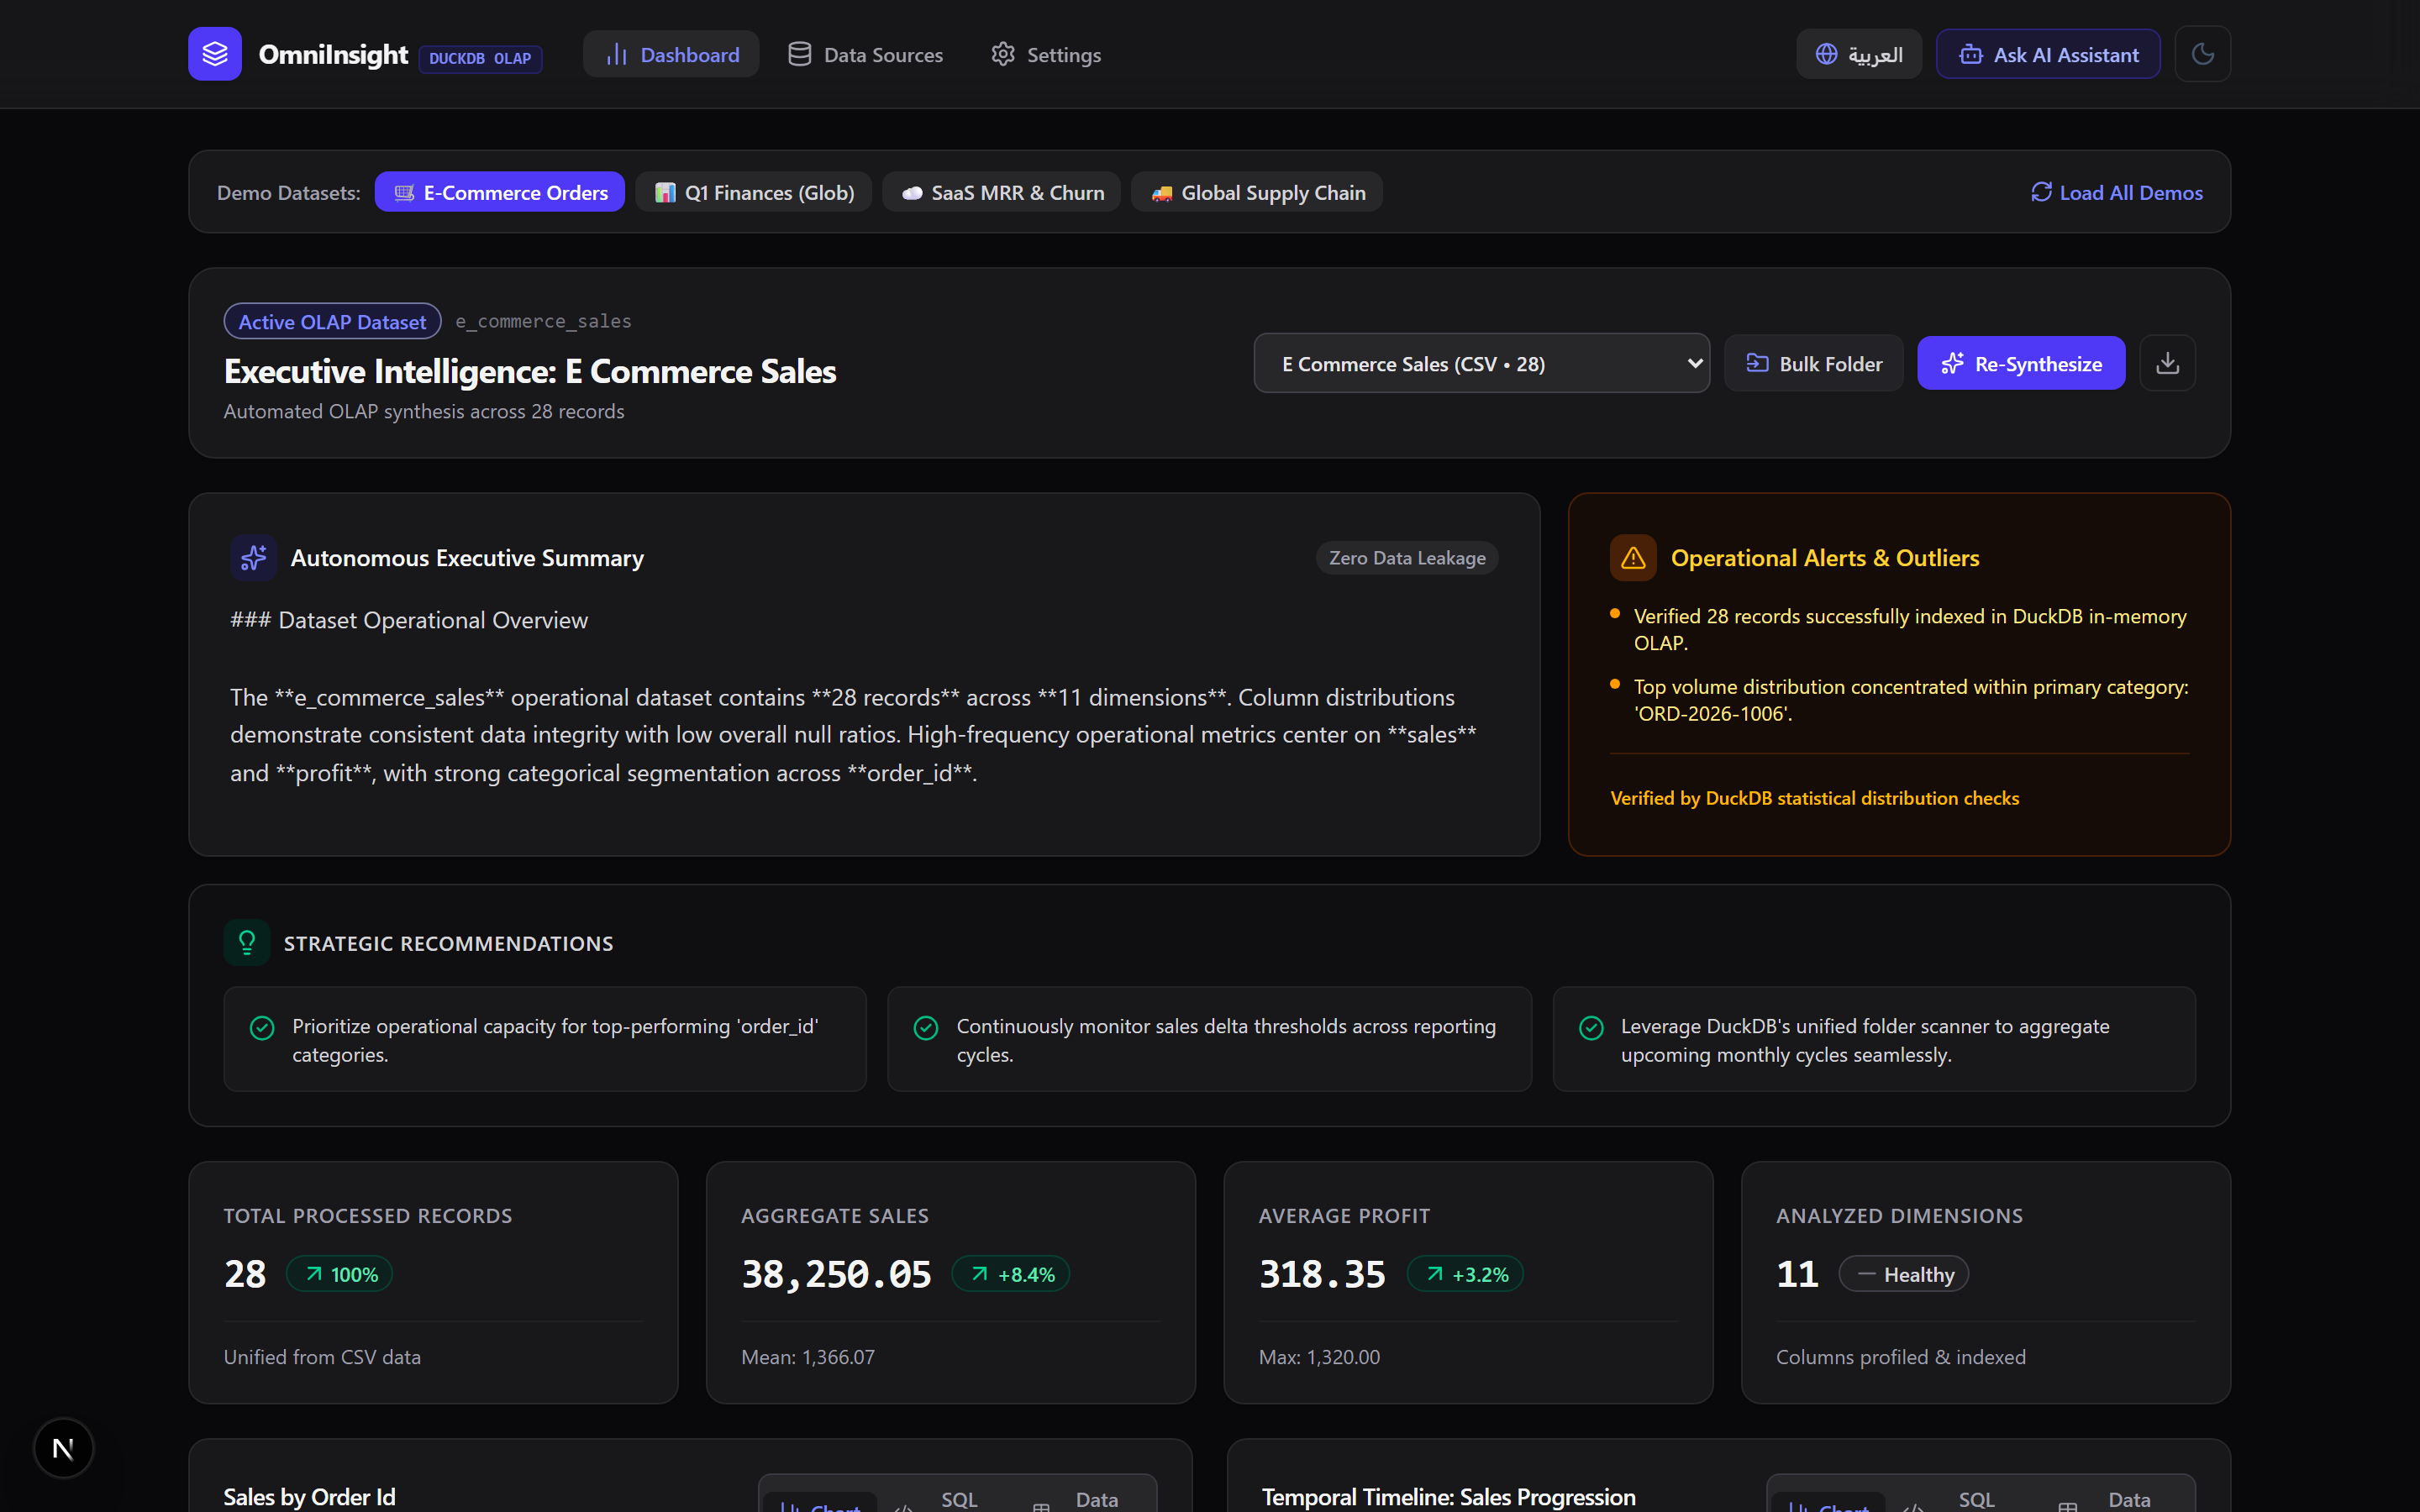The image size is (2420, 1512).
Task: Click the Load All Demos refresh icon
Action: [2041, 191]
